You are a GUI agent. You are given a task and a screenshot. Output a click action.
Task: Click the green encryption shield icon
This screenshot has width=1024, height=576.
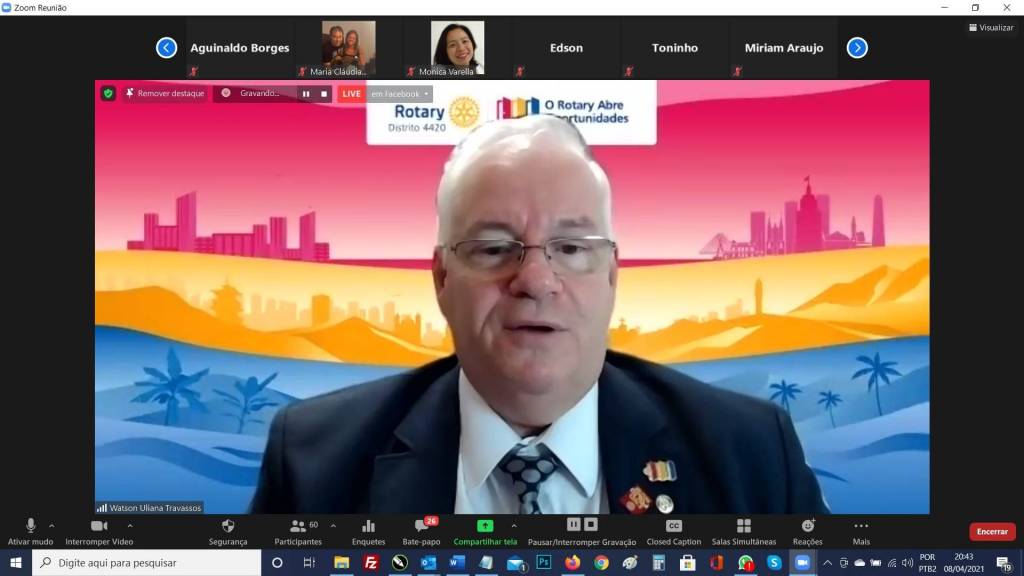108,93
